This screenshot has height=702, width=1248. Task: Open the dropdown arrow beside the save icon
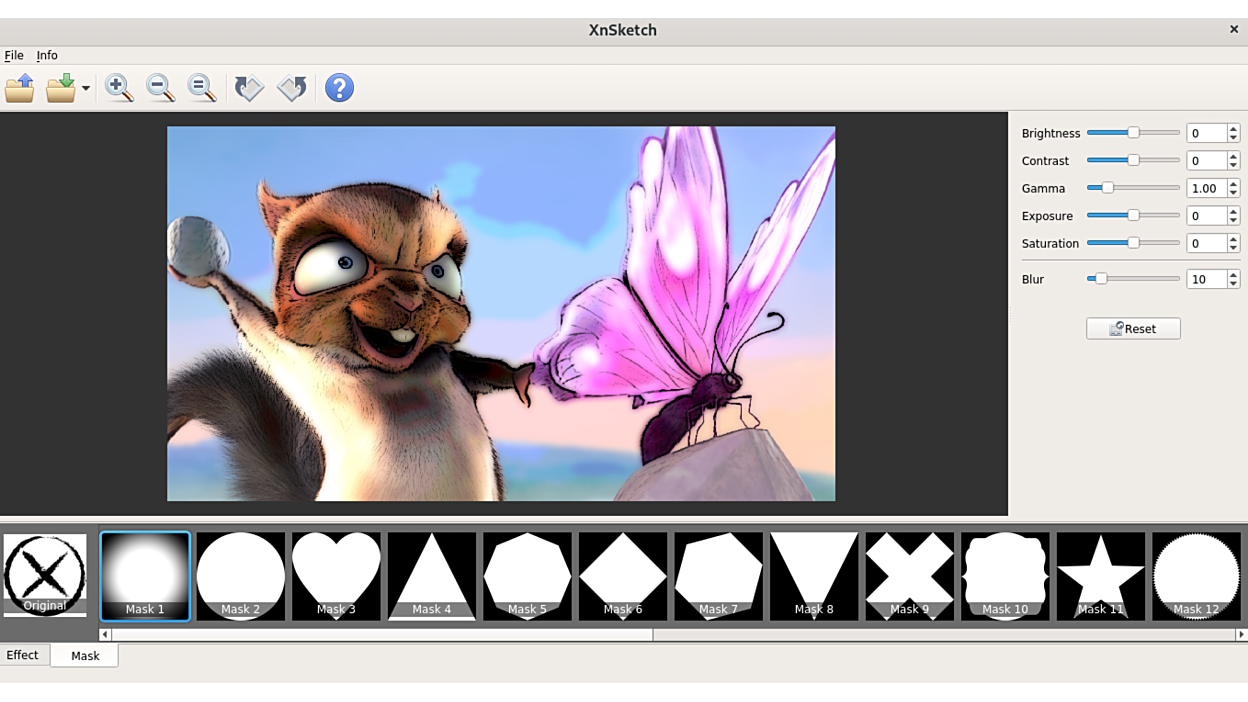coord(86,88)
